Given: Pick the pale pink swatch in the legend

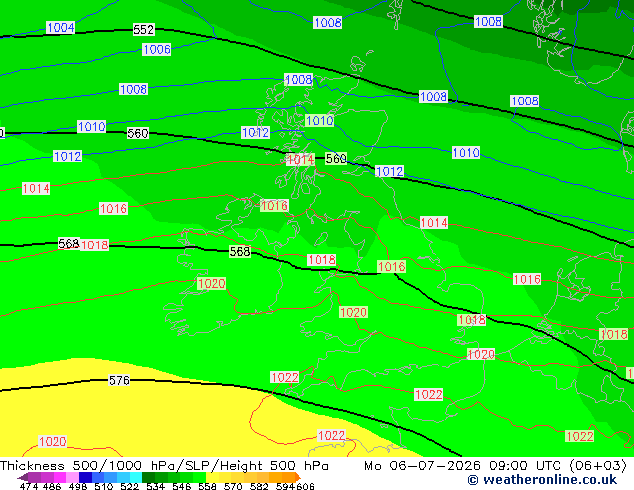Looking at the screenshot, I should [x=72, y=477].
